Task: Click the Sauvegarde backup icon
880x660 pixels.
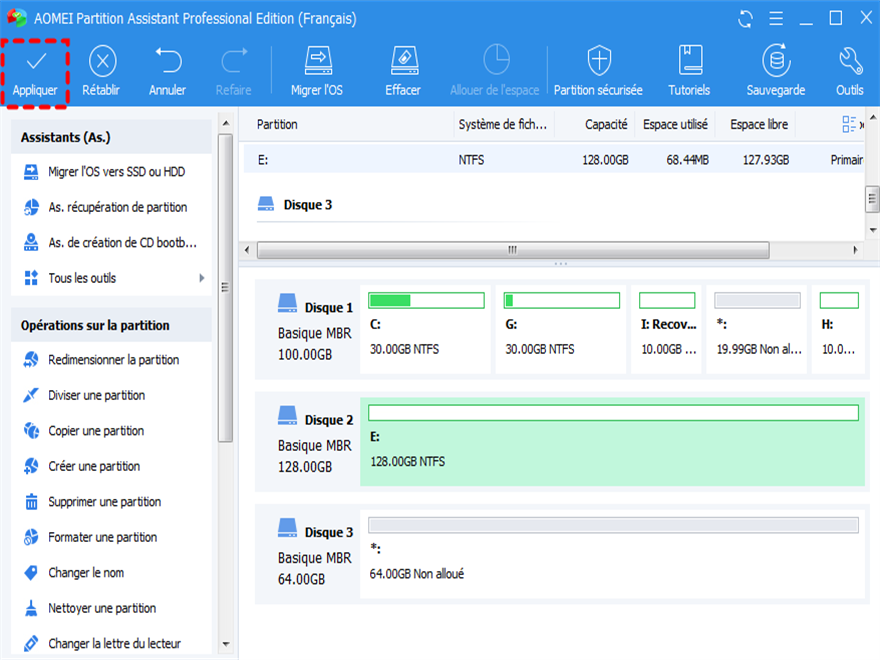Action: [775, 63]
